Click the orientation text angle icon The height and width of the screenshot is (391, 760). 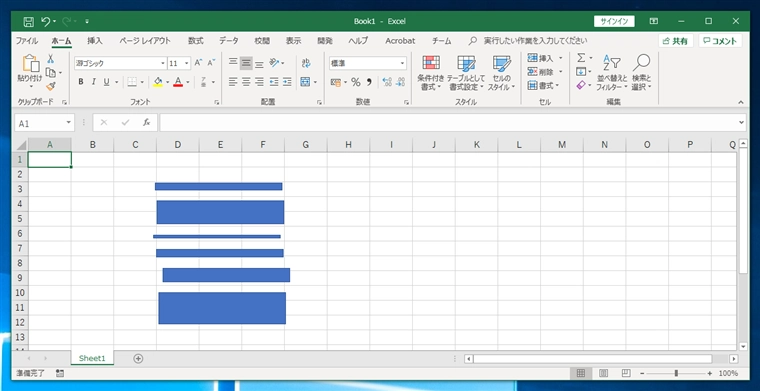tap(275, 63)
